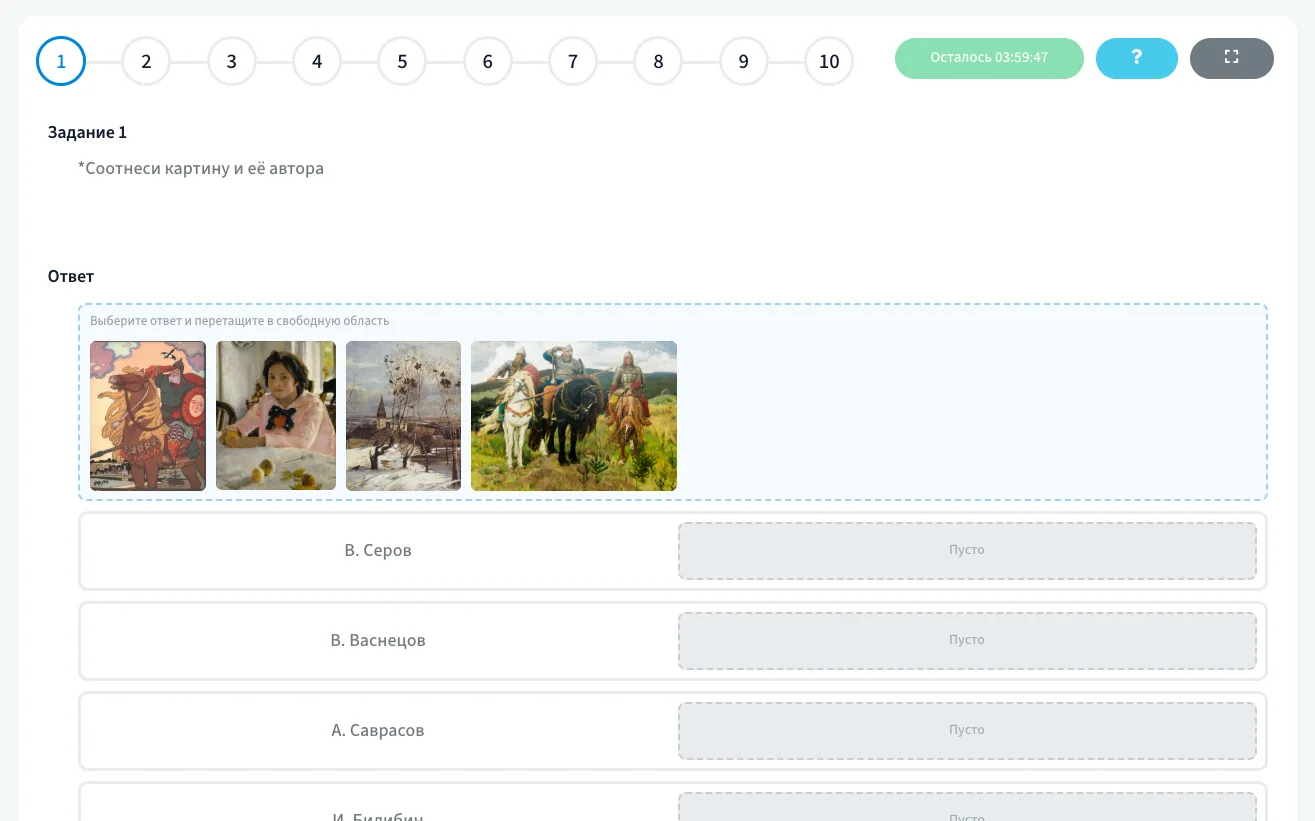Click the В. Серов author label
Viewport: 1315px width, 821px height.
pyautogui.click(x=378, y=551)
